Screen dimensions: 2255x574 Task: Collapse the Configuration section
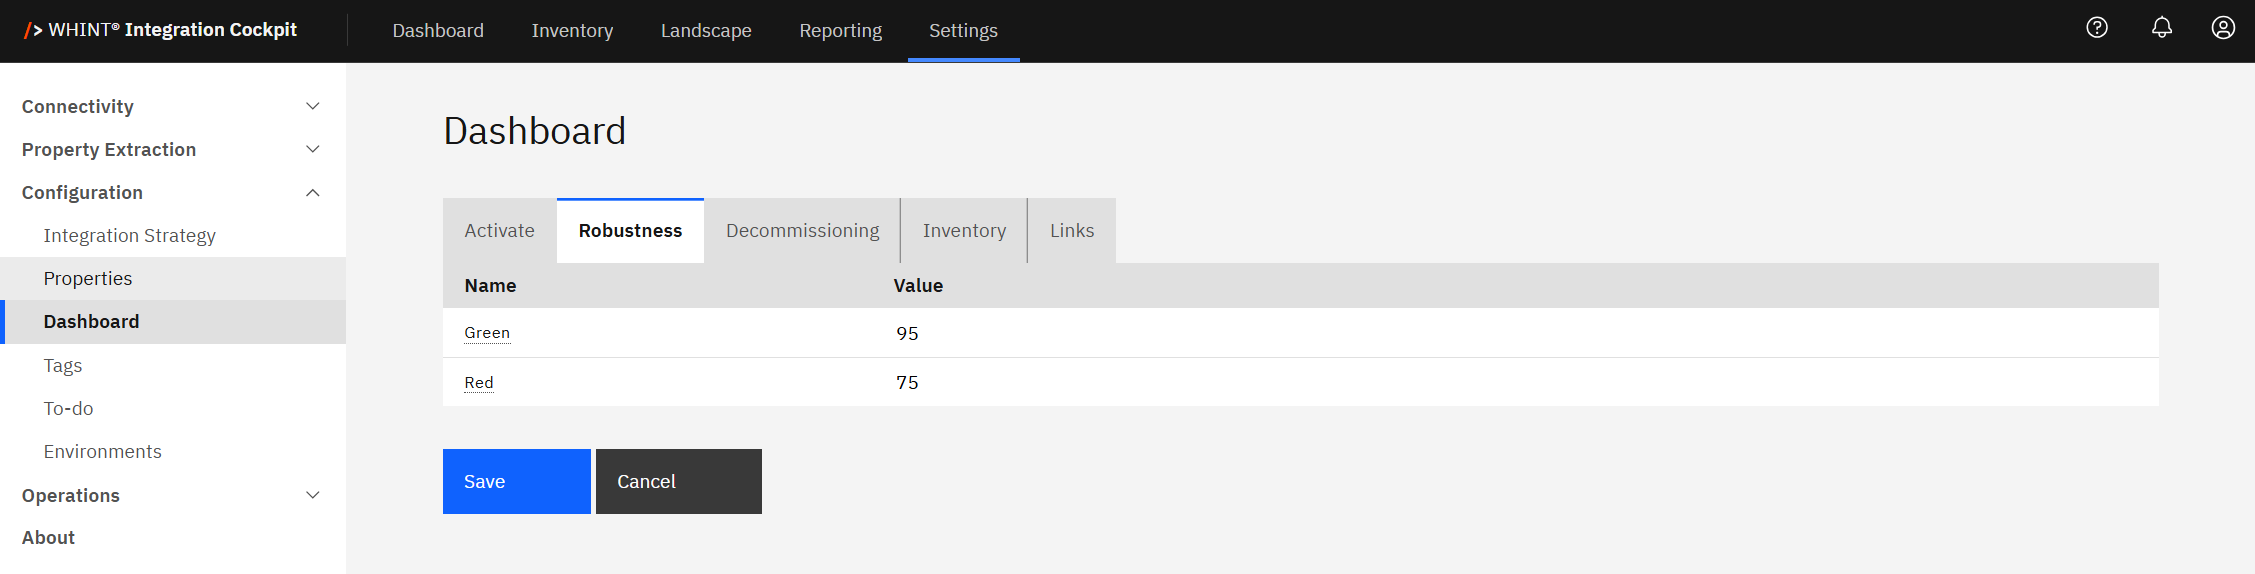tap(312, 192)
